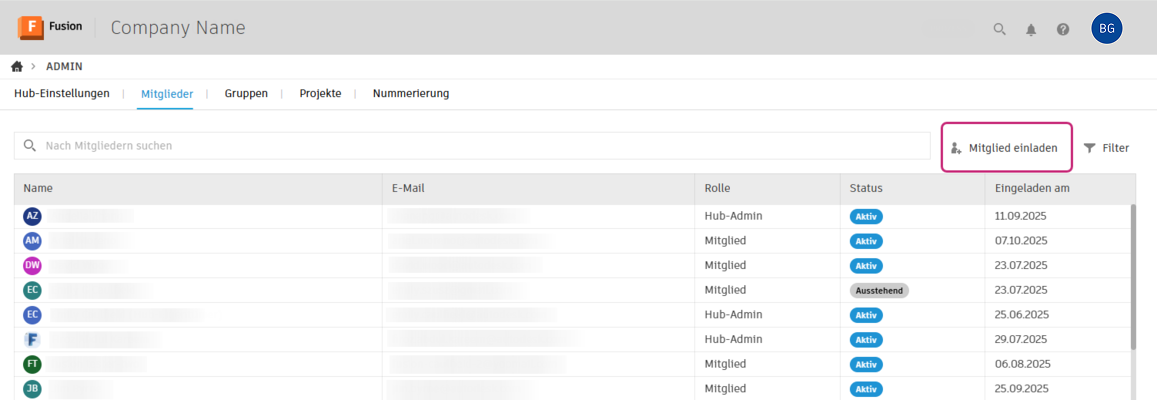Click the ADMIN breadcrumb link
Viewport: 1157px width, 400px height.
click(64, 67)
